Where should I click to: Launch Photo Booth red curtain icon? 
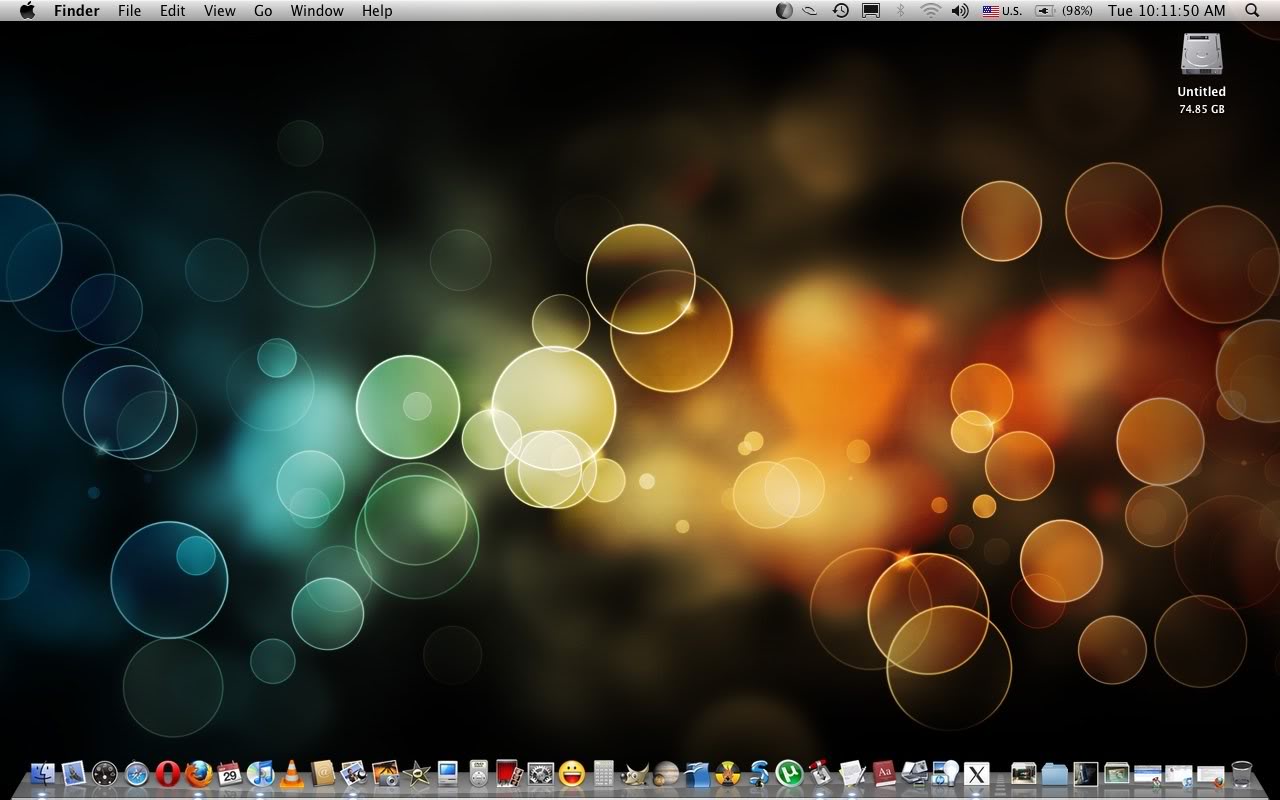click(509, 773)
